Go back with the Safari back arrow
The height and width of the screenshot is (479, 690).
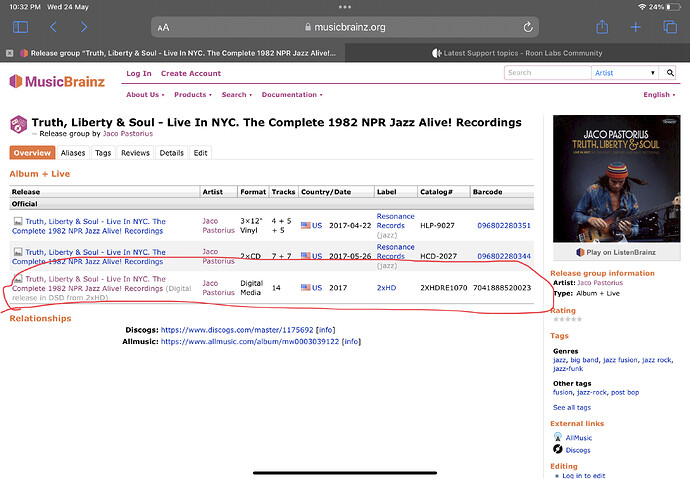click(x=53, y=27)
